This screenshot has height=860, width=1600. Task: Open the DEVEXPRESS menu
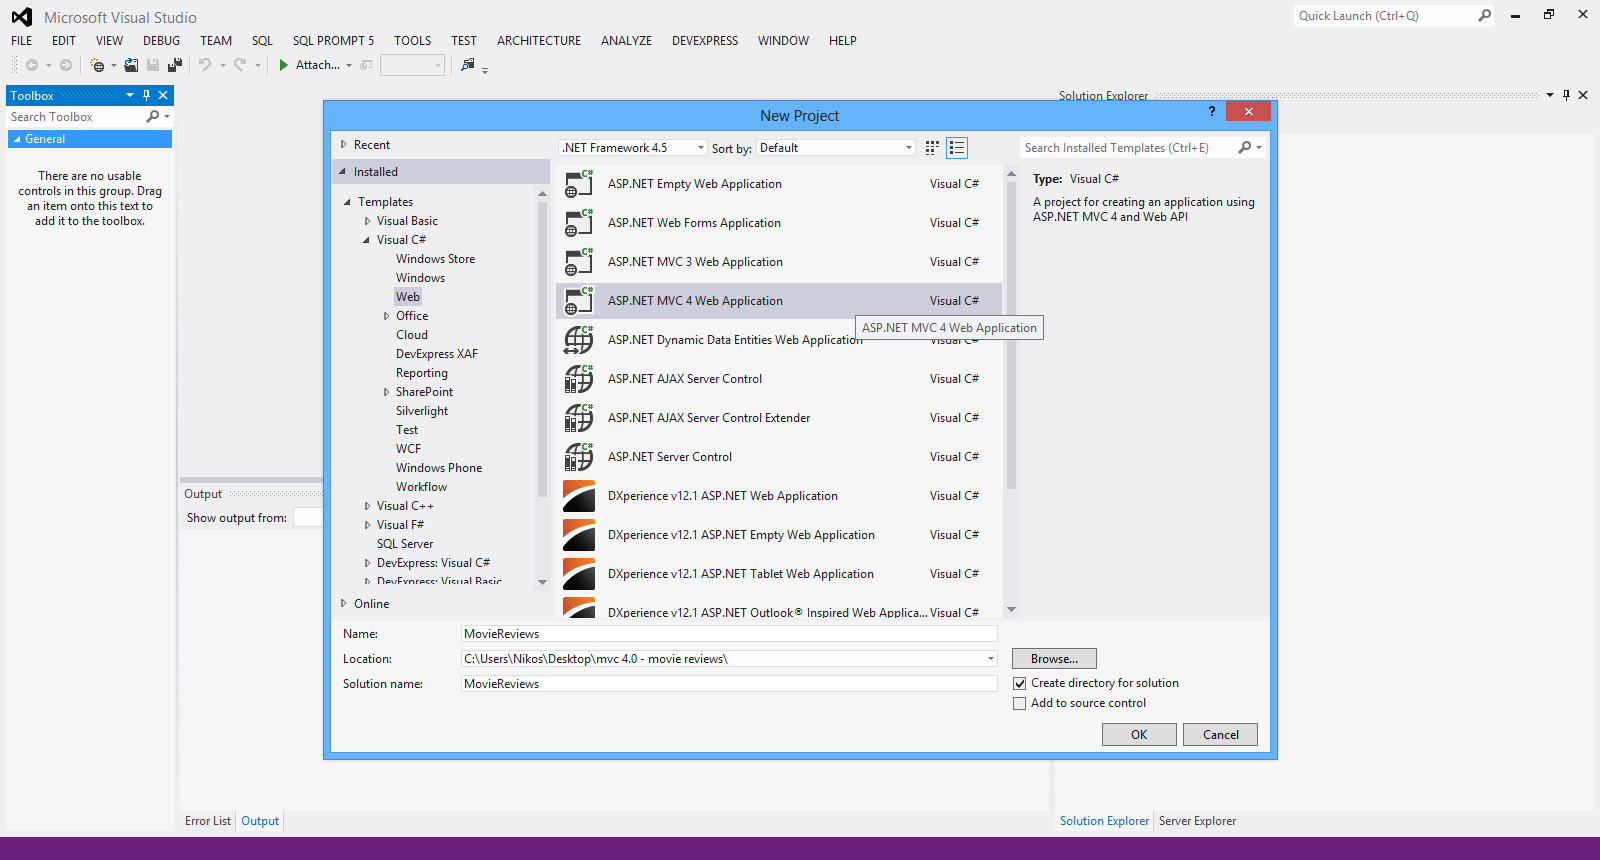(705, 41)
